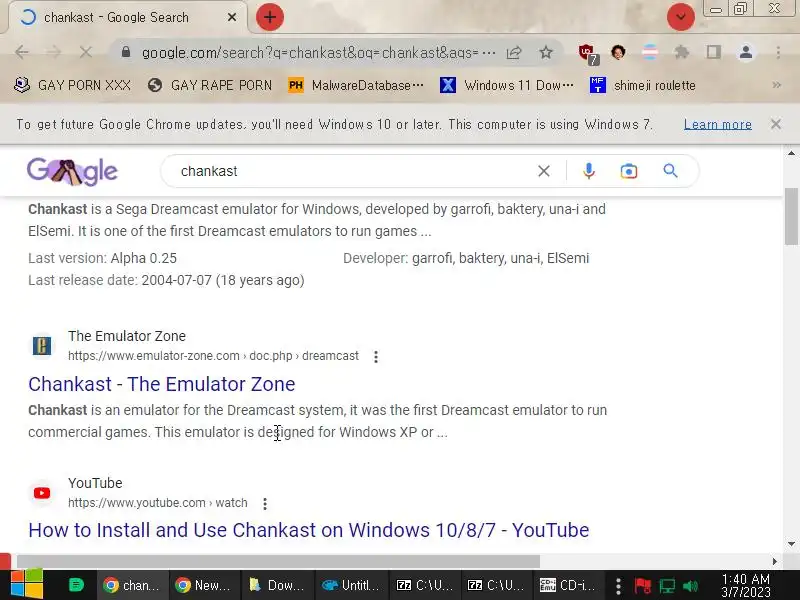Click the Last release date 2004-07-07 text
Screen dimensions: 800x600
pyautogui.click(x=166, y=281)
